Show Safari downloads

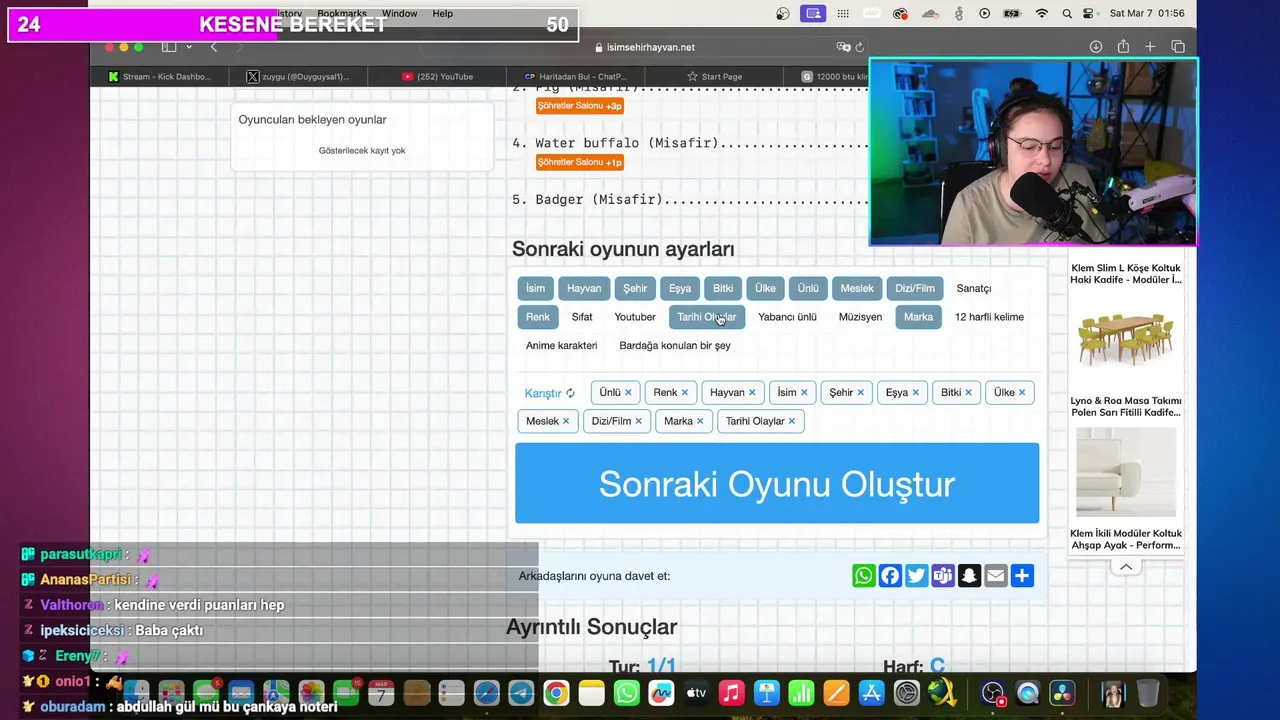[x=1096, y=47]
